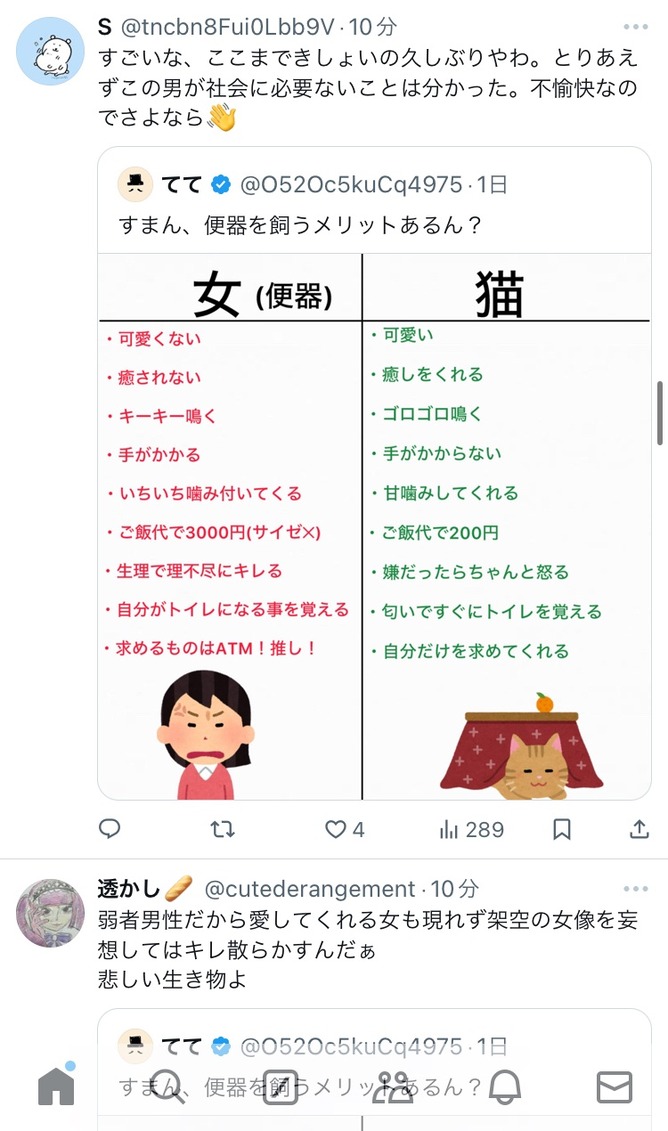Open reply on S's tweet
The image size is (668, 1131).
click(109, 829)
